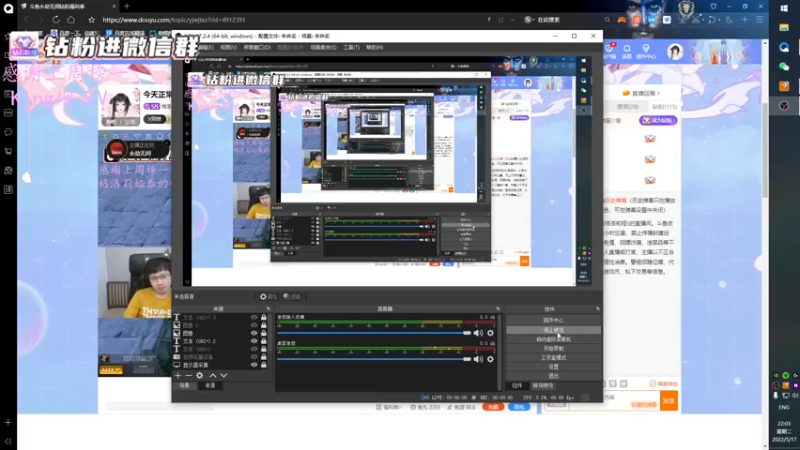Image resolution: width=800 pixels, height=450 pixels.
Task: Switch to OBS from the Windows taskbar icon
Action: (784, 106)
